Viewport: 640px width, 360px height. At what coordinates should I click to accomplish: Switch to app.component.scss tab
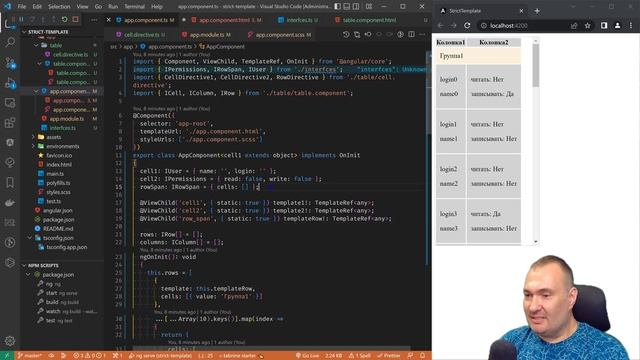(x=280, y=35)
